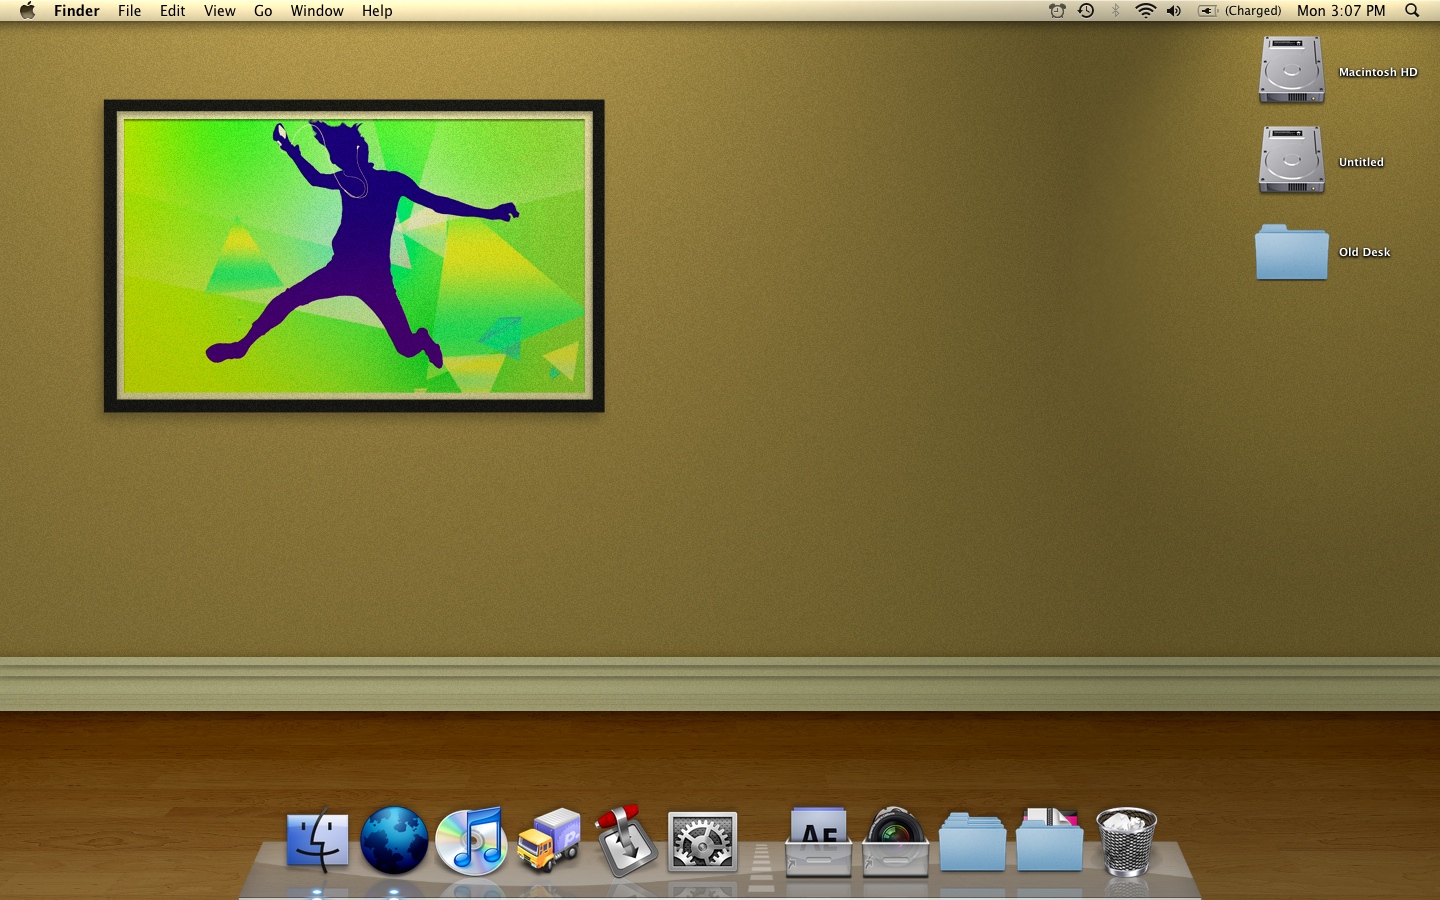Viewport: 1440px width, 900px height.
Task: Click the Mon 3:07 PM clock
Action: 1341,11
